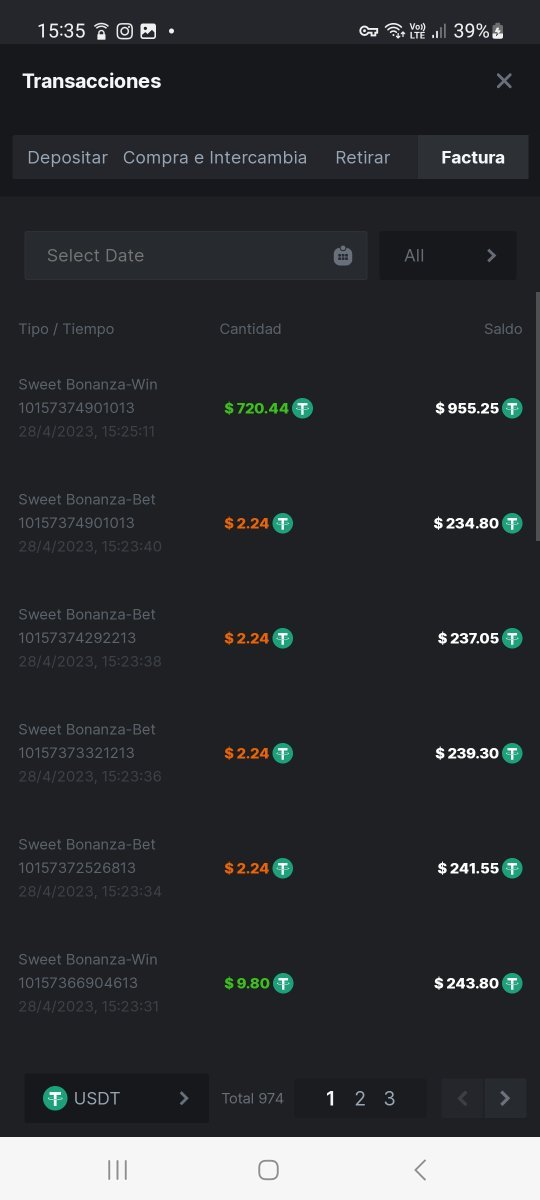
Task: Open the USDT currency selector
Action: [x=117, y=1098]
